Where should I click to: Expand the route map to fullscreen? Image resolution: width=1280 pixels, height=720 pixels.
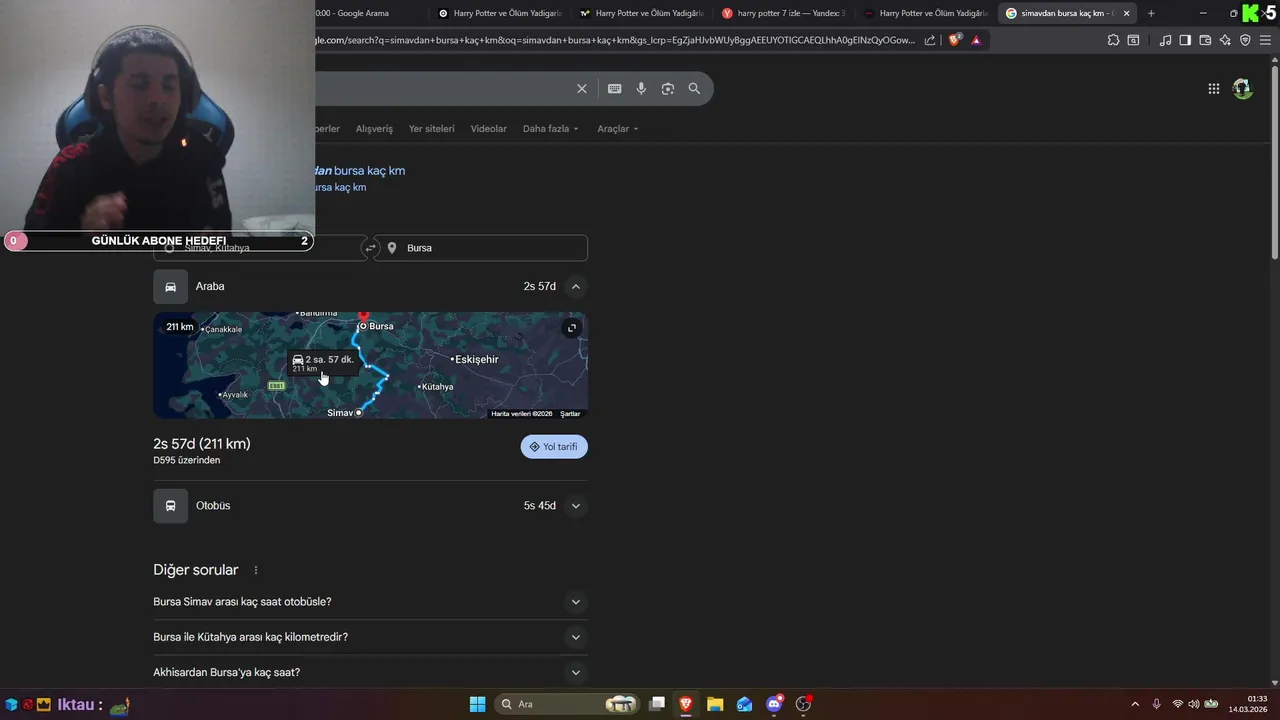click(x=572, y=328)
